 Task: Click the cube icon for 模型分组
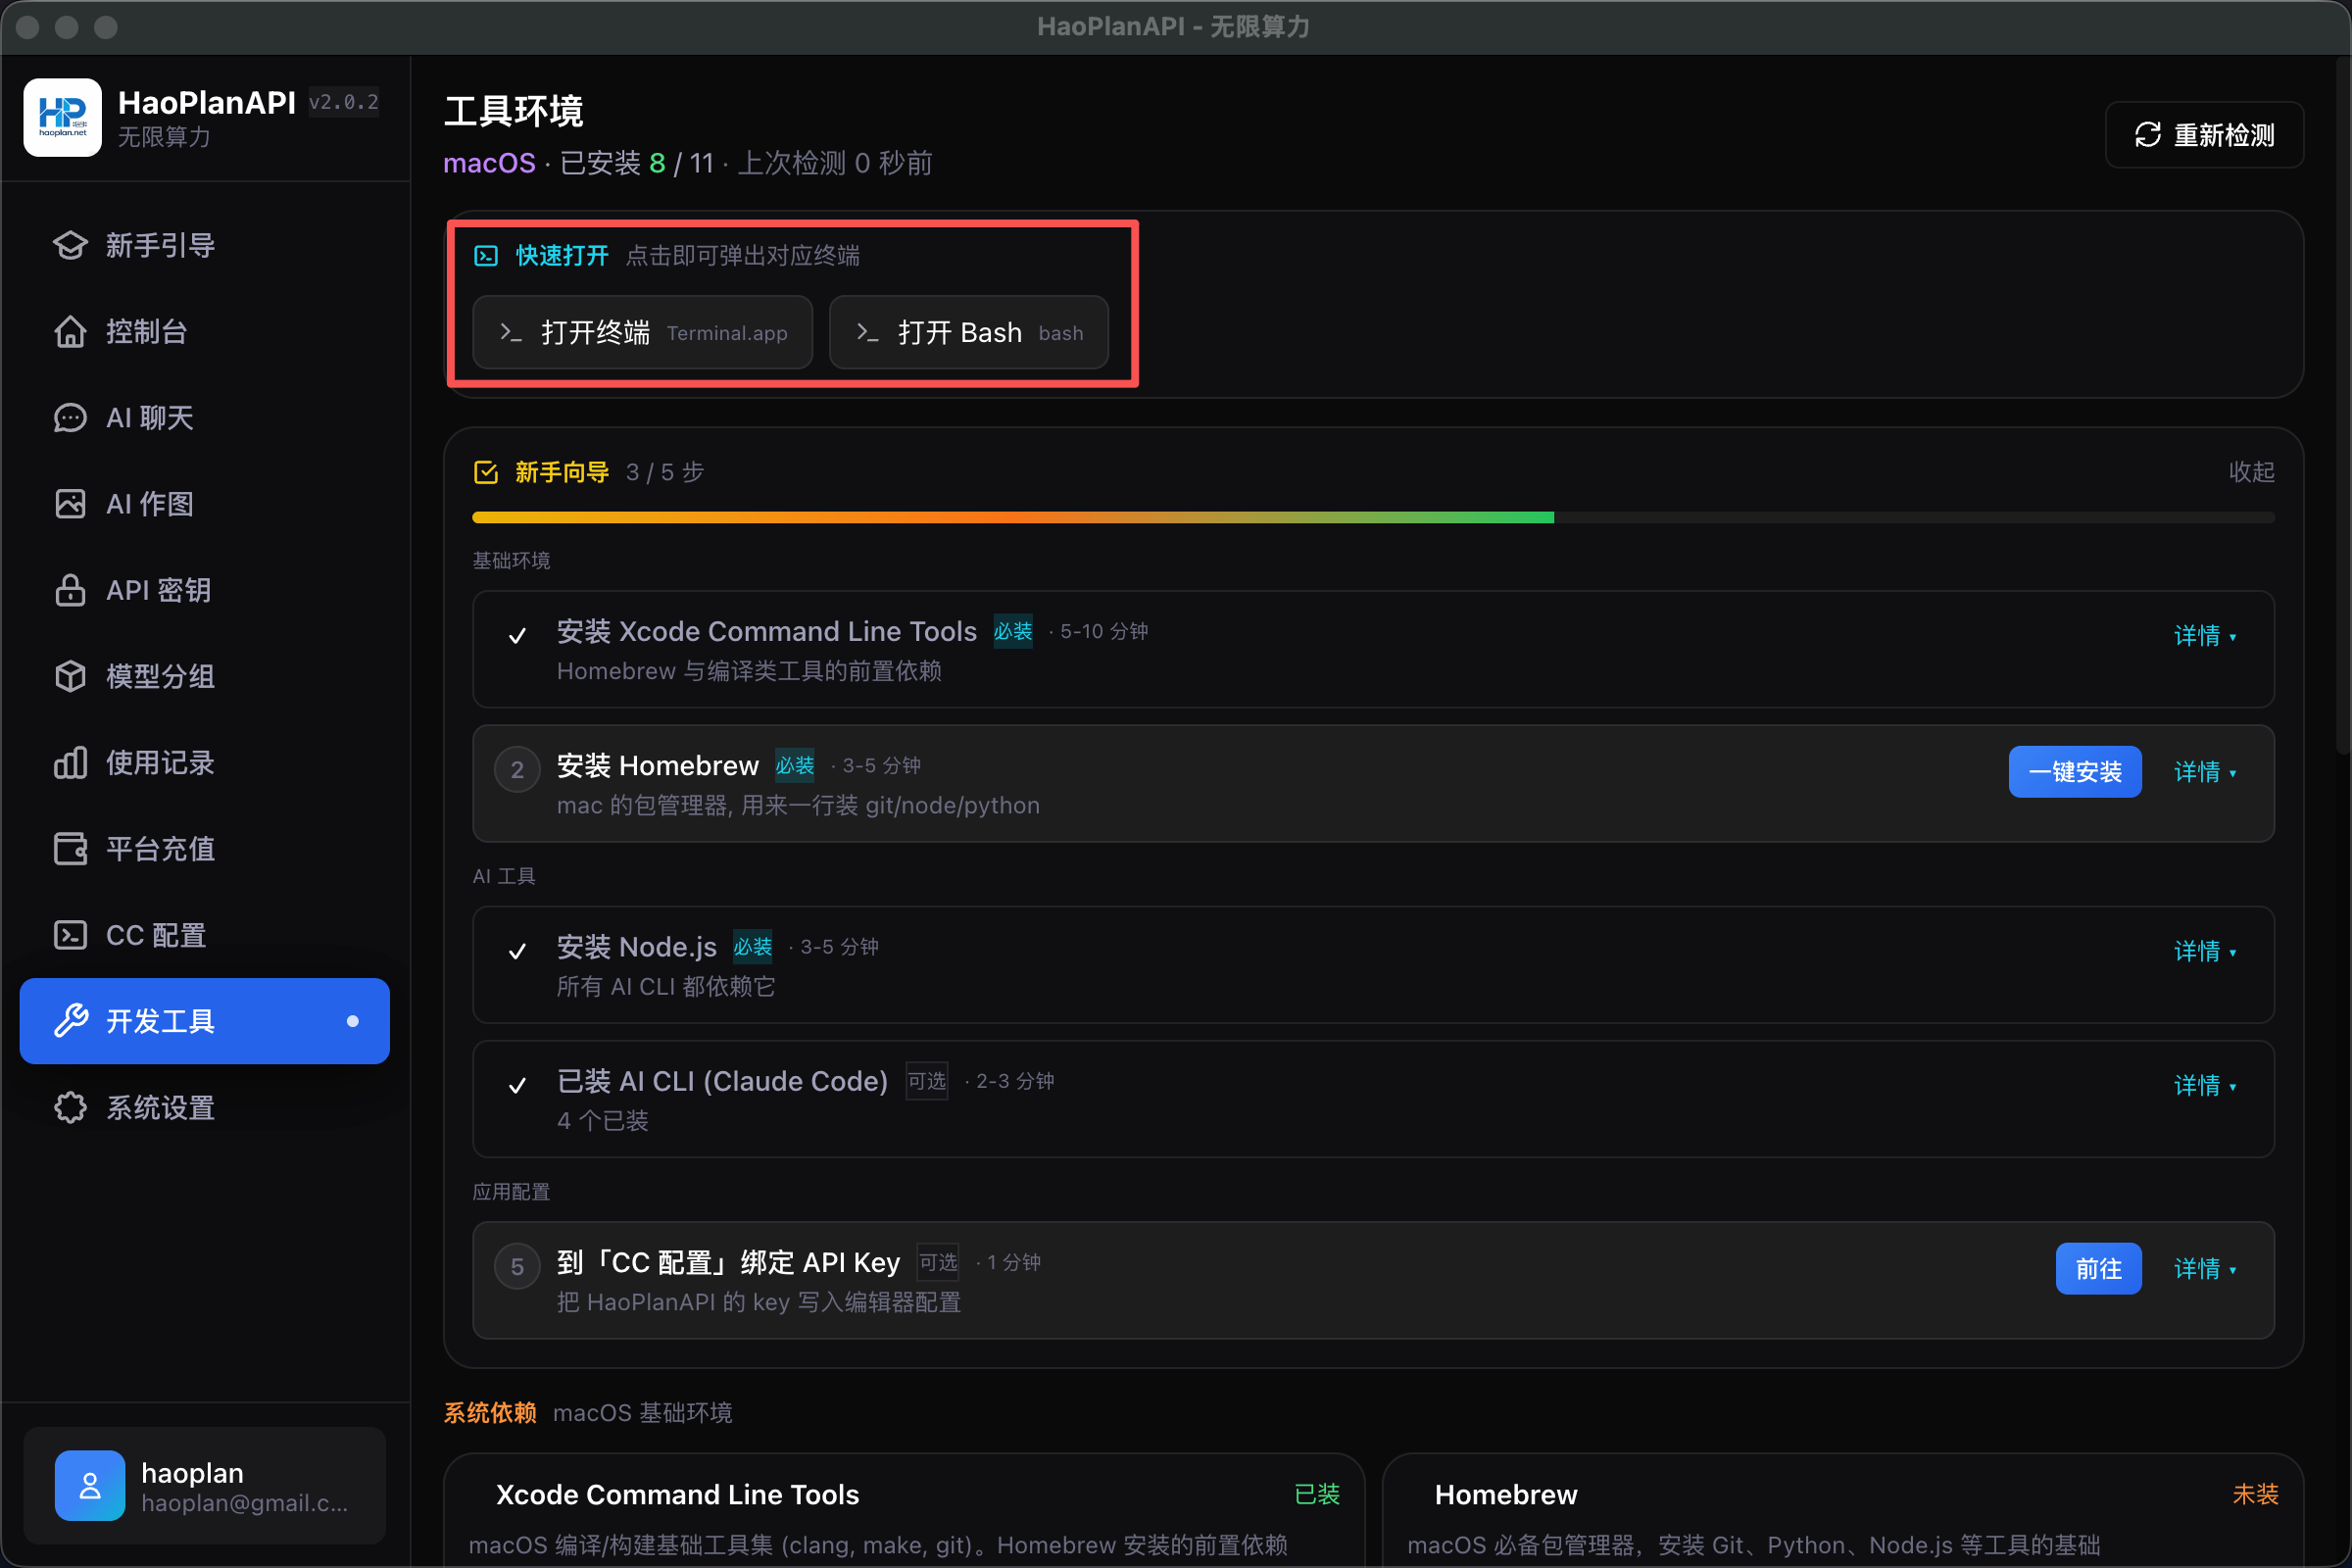(70, 676)
